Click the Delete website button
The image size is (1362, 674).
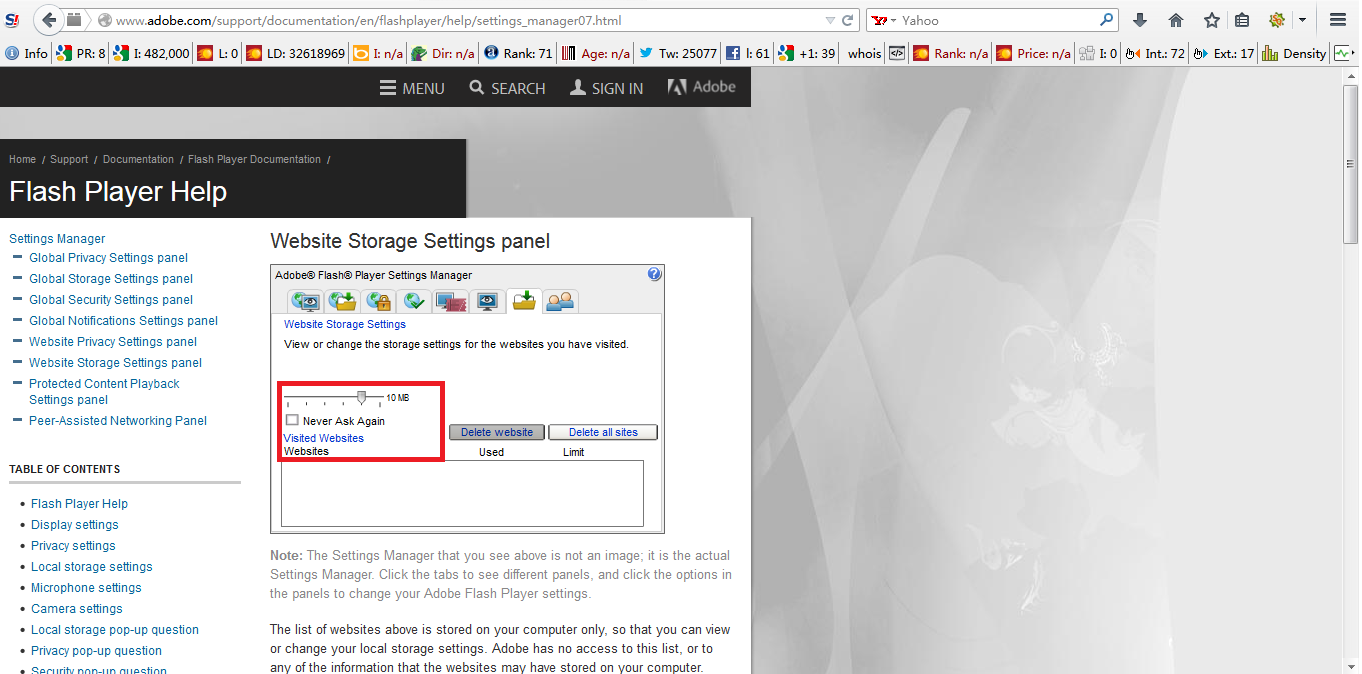(x=497, y=432)
